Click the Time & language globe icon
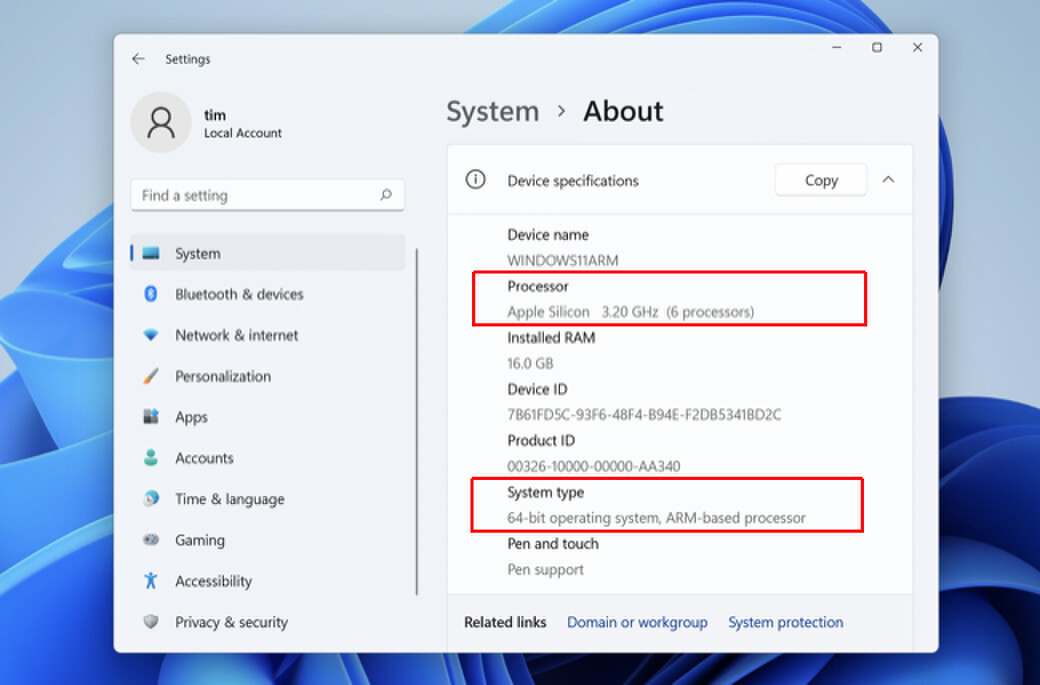This screenshot has height=685, width=1040. click(151, 499)
